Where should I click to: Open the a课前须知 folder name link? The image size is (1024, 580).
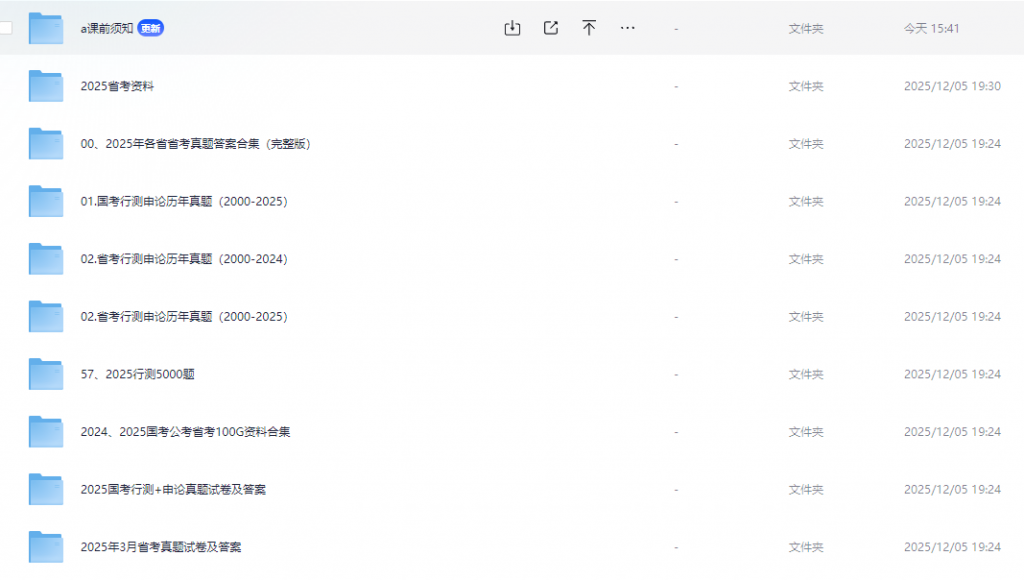[106, 29]
